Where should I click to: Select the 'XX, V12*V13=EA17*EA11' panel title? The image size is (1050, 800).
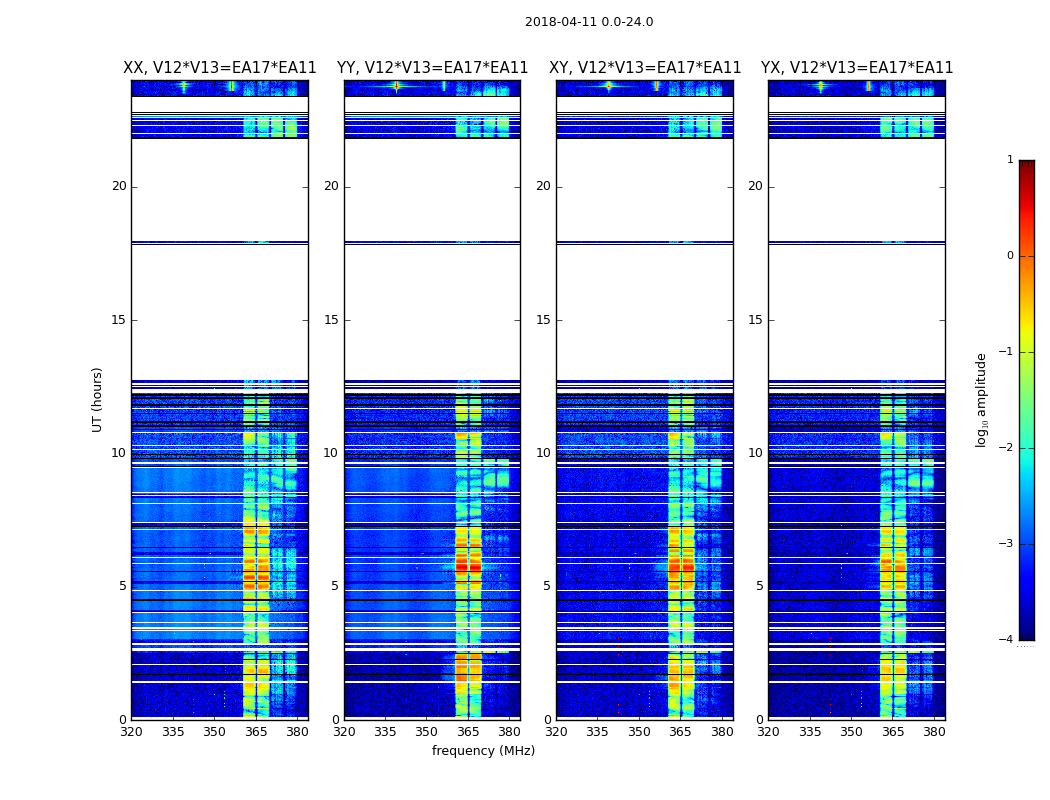pos(220,68)
